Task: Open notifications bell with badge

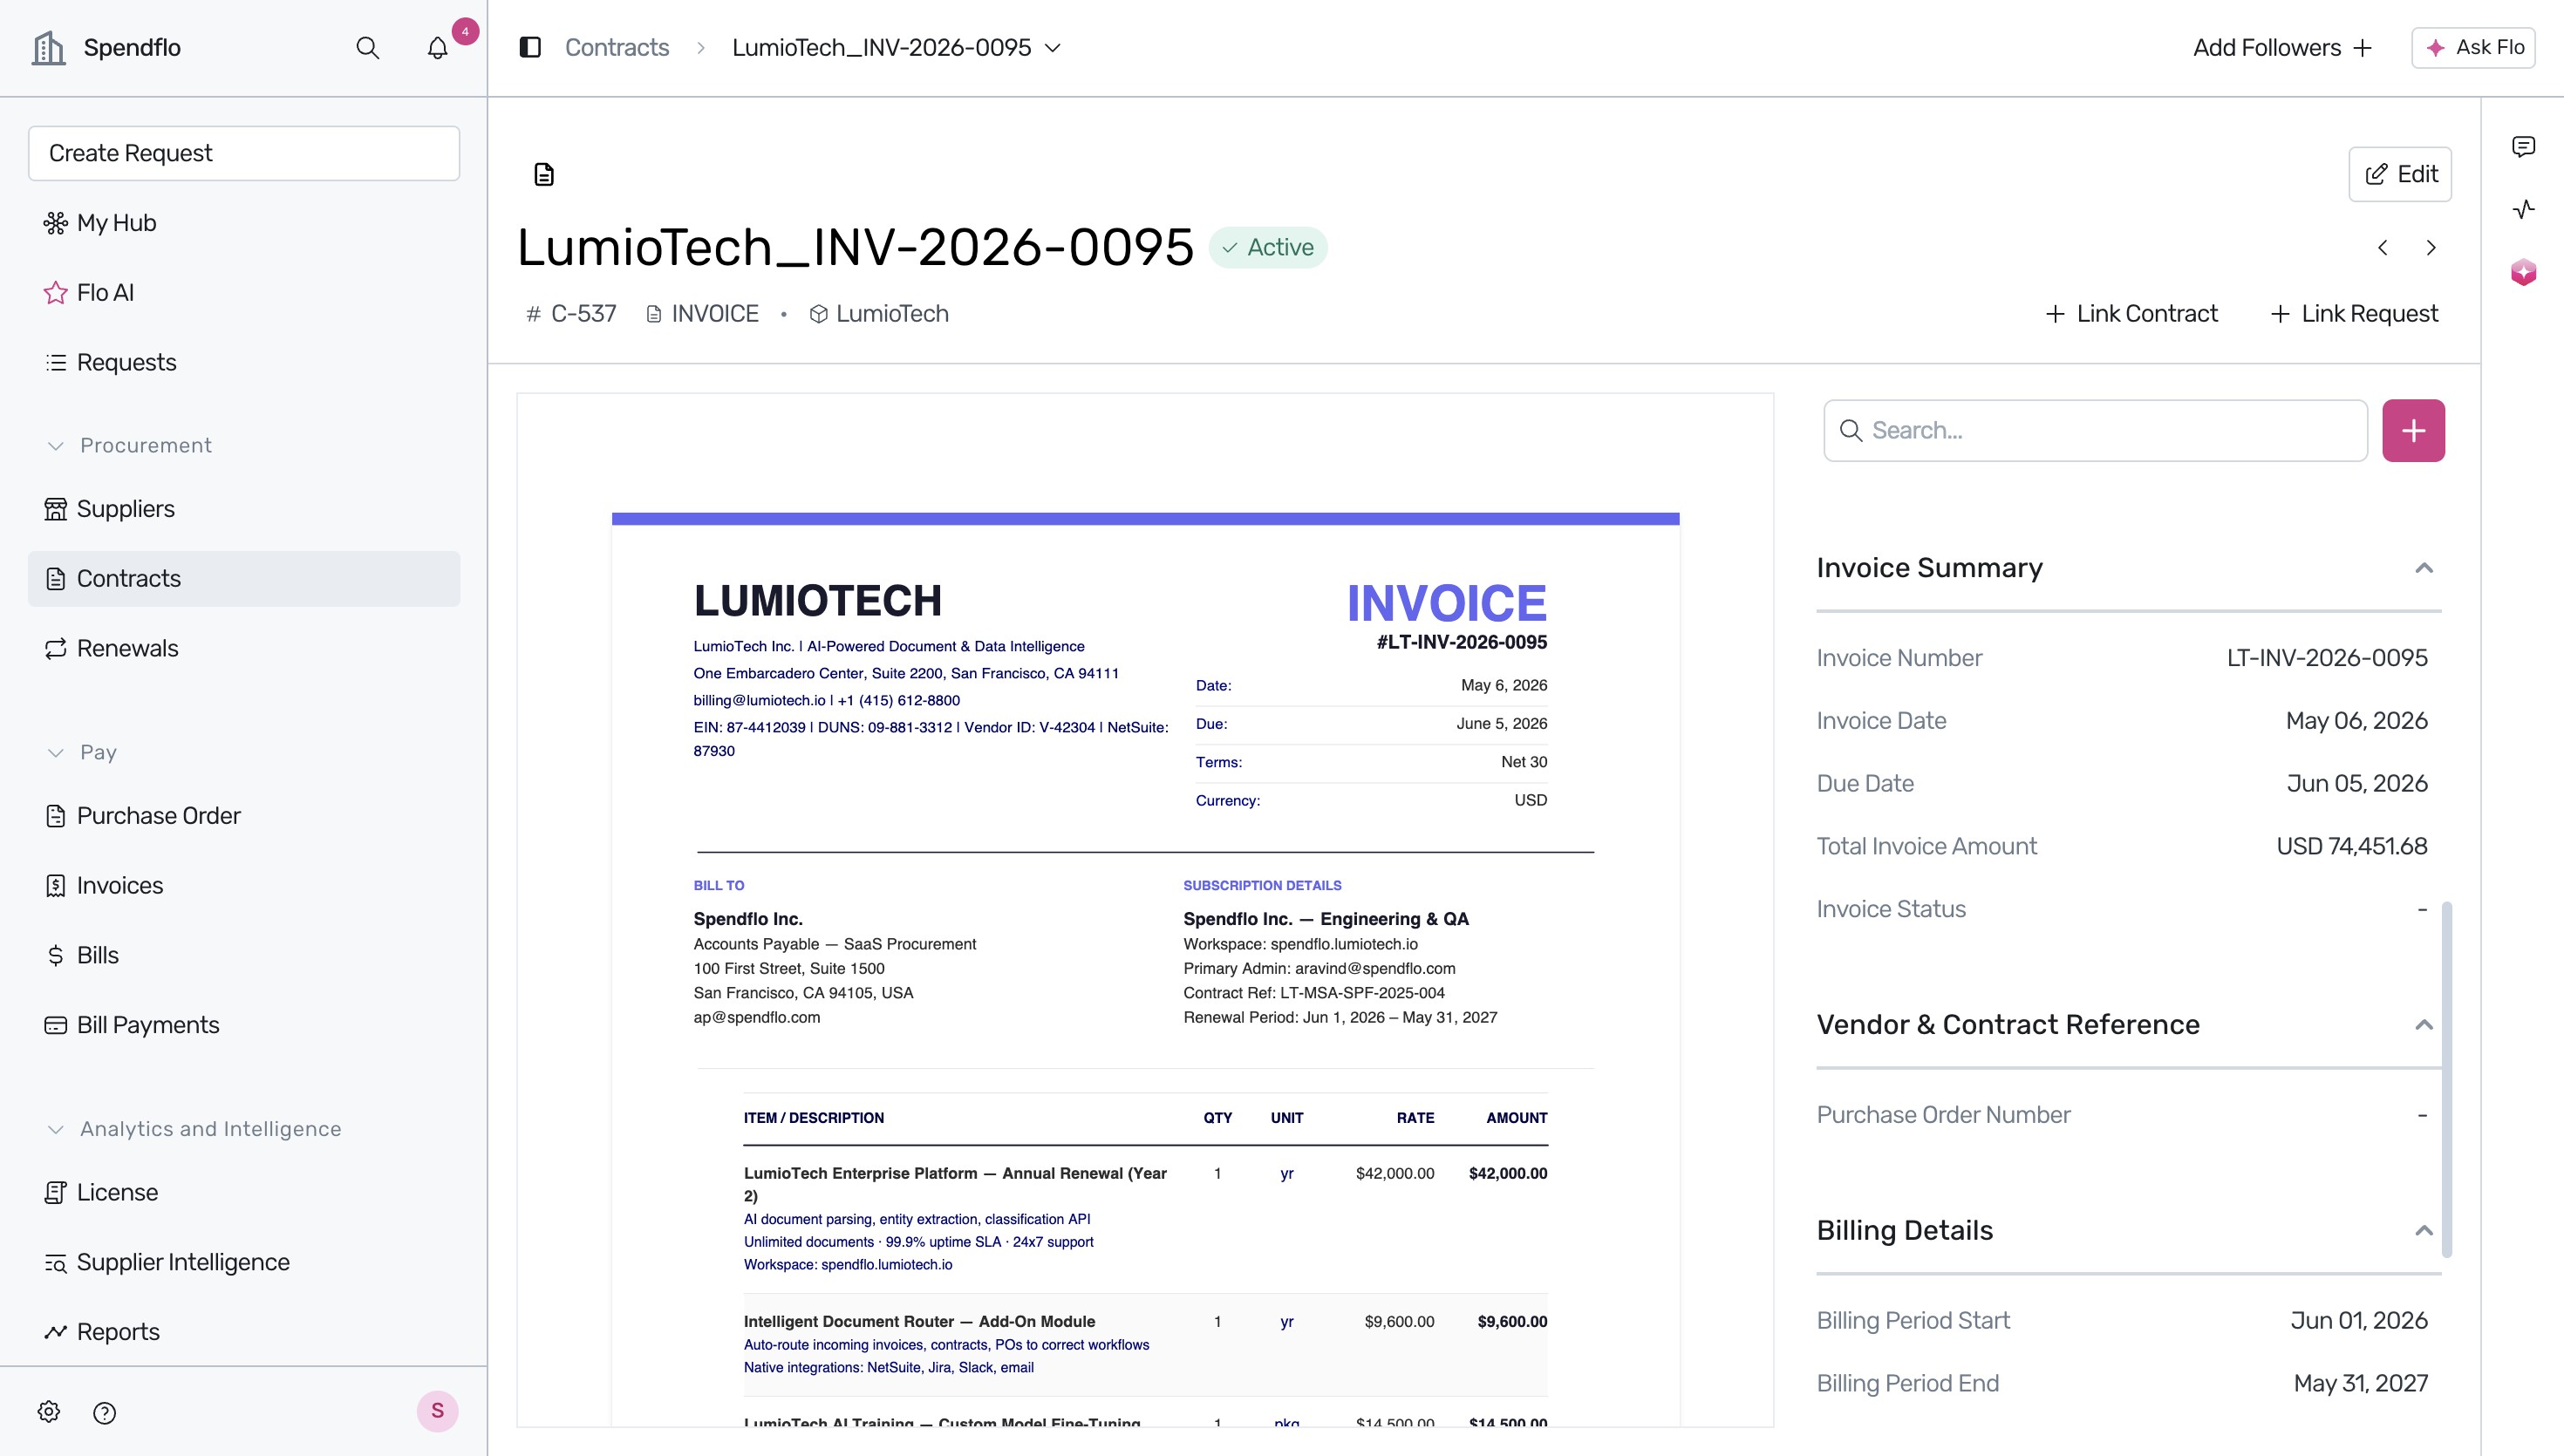Action: coord(437,48)
